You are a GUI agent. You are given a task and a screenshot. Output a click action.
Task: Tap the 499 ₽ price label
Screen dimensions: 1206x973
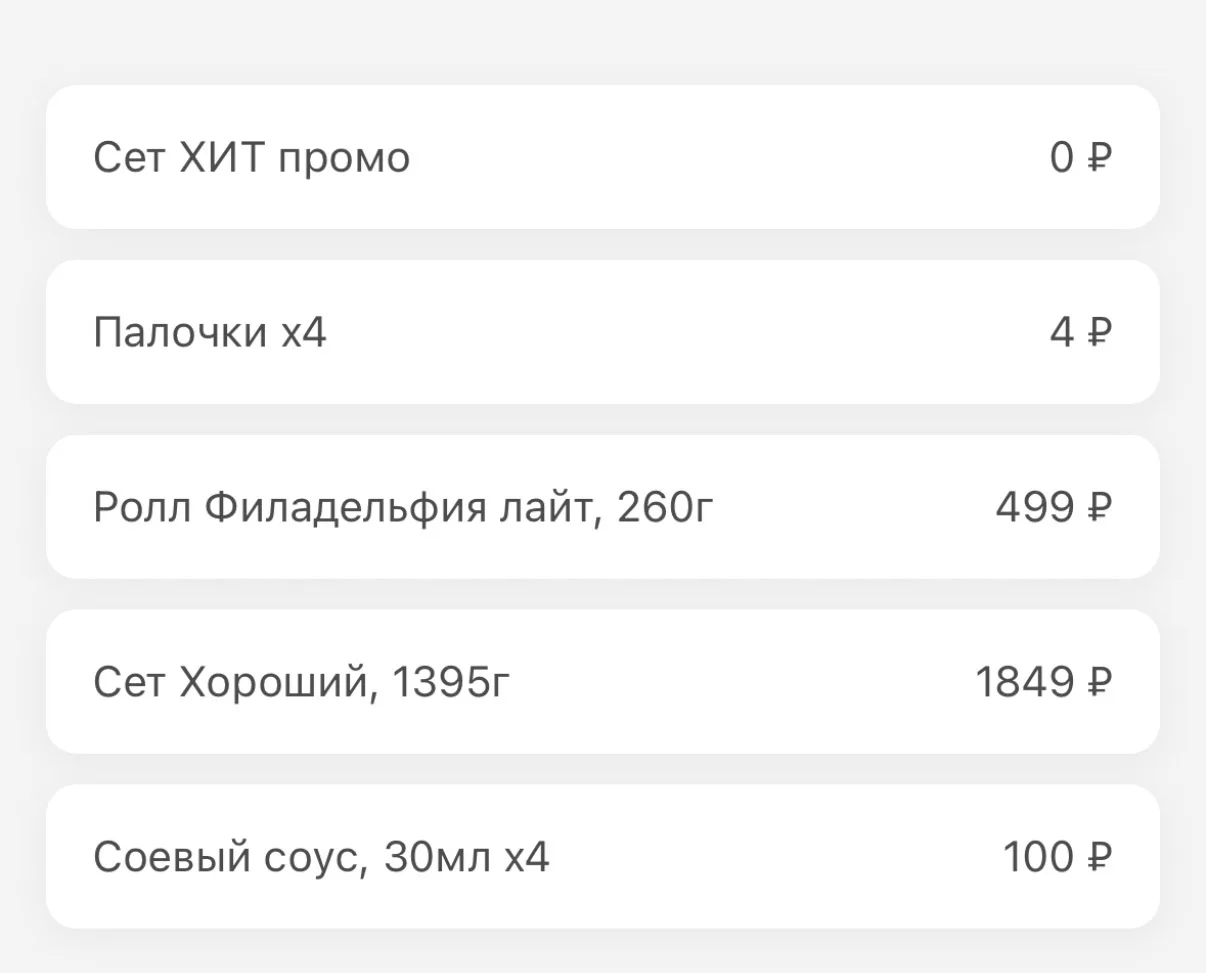click(1054, 507)
